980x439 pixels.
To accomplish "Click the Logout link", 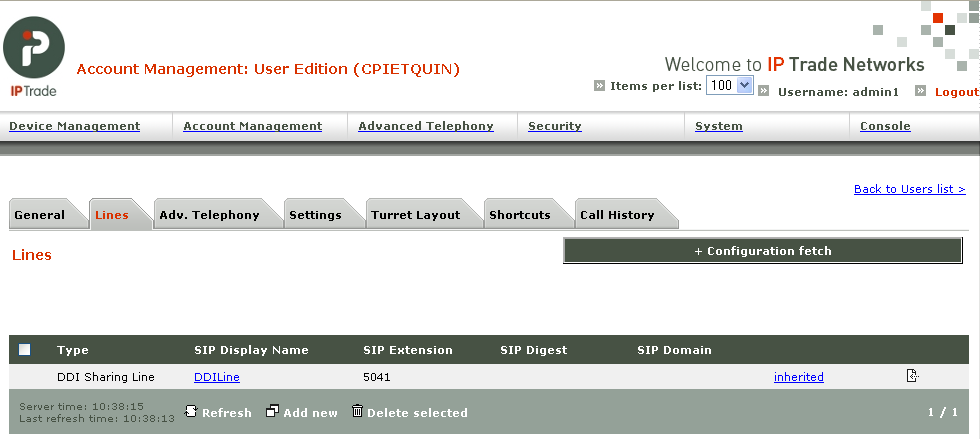I will pos(957,92).
